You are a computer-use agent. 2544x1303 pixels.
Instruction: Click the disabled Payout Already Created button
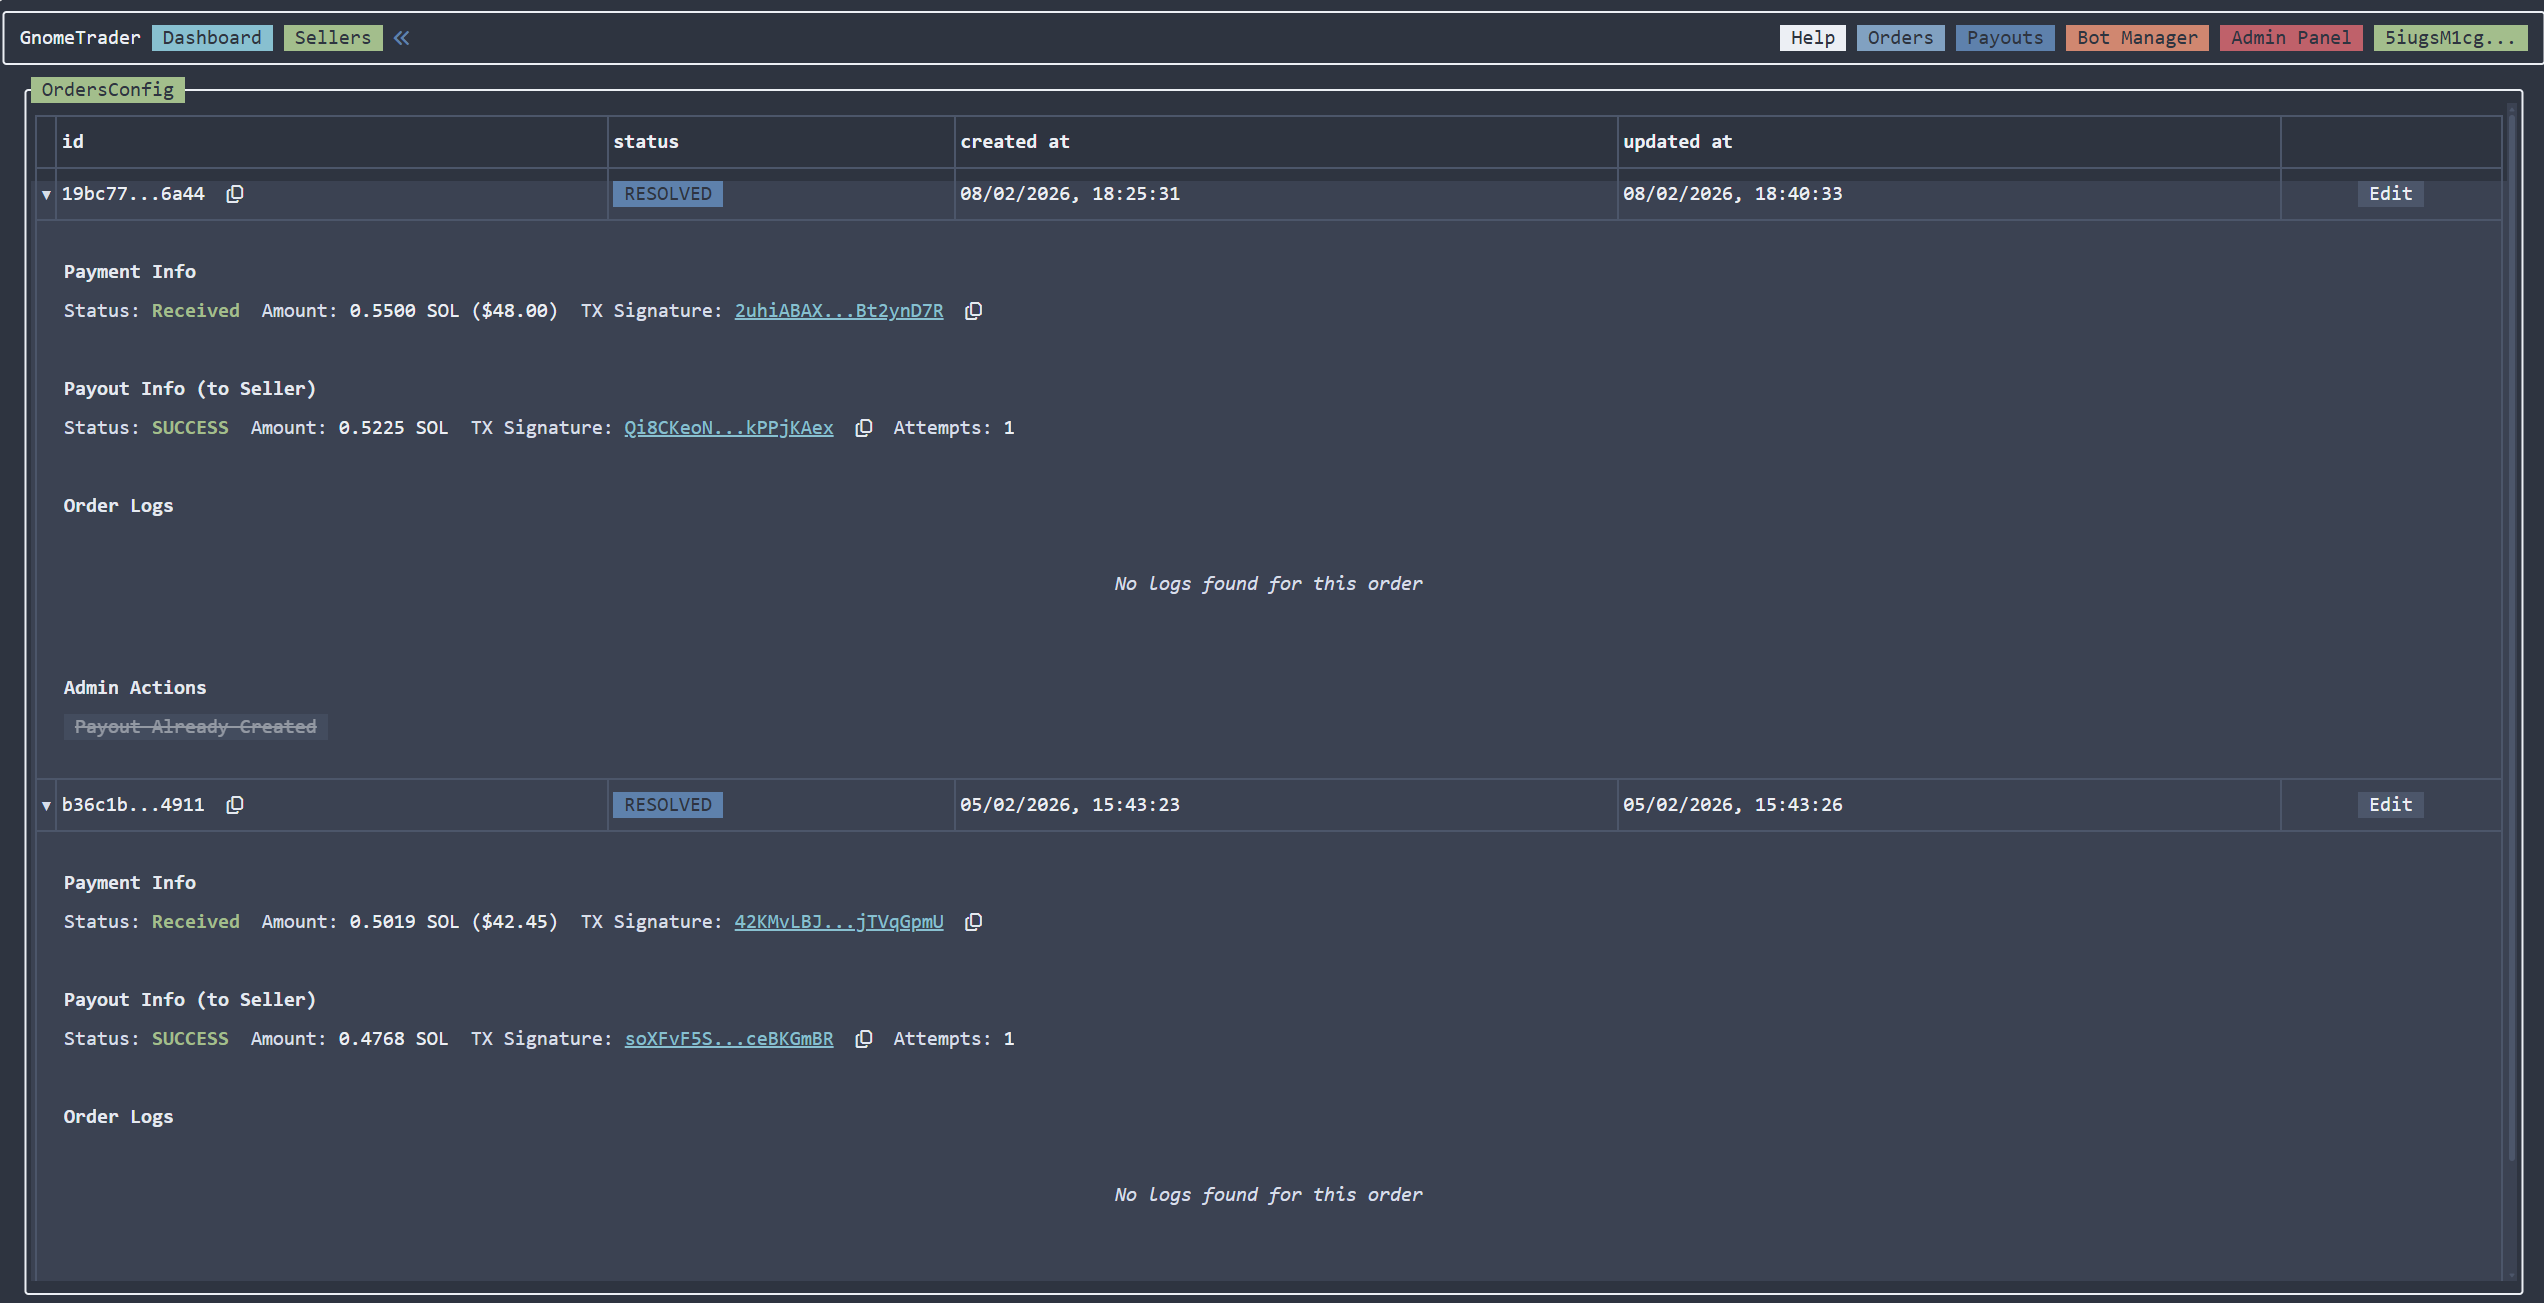[196, 727]
